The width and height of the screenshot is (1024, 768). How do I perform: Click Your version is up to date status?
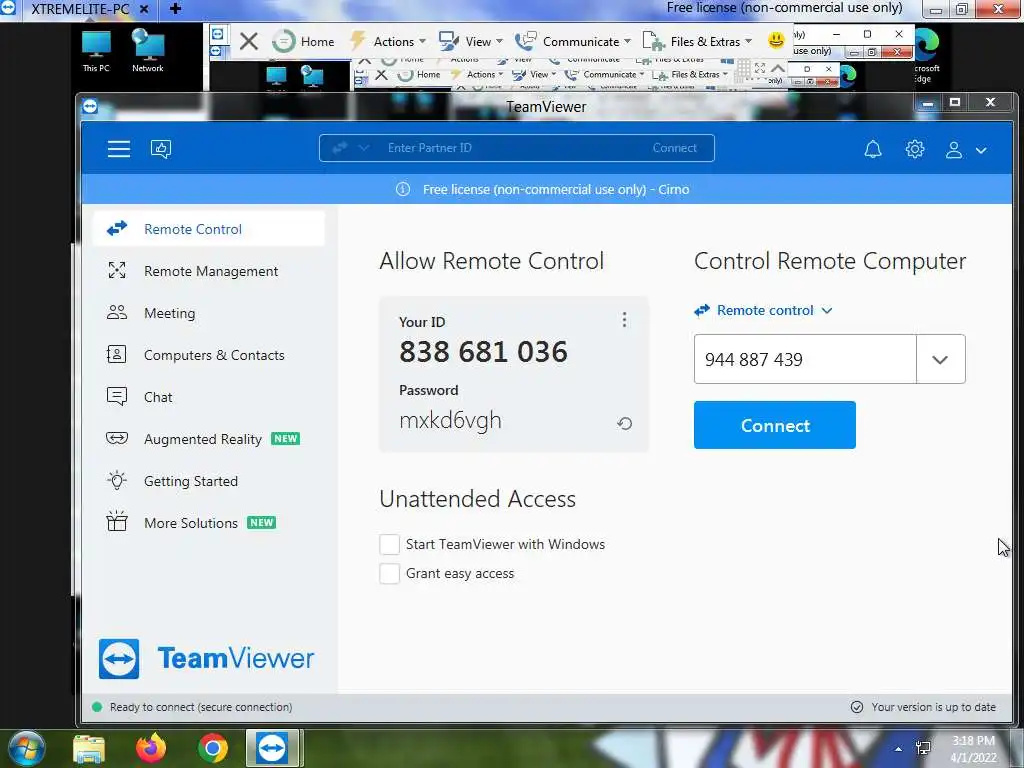pos(923,707)
